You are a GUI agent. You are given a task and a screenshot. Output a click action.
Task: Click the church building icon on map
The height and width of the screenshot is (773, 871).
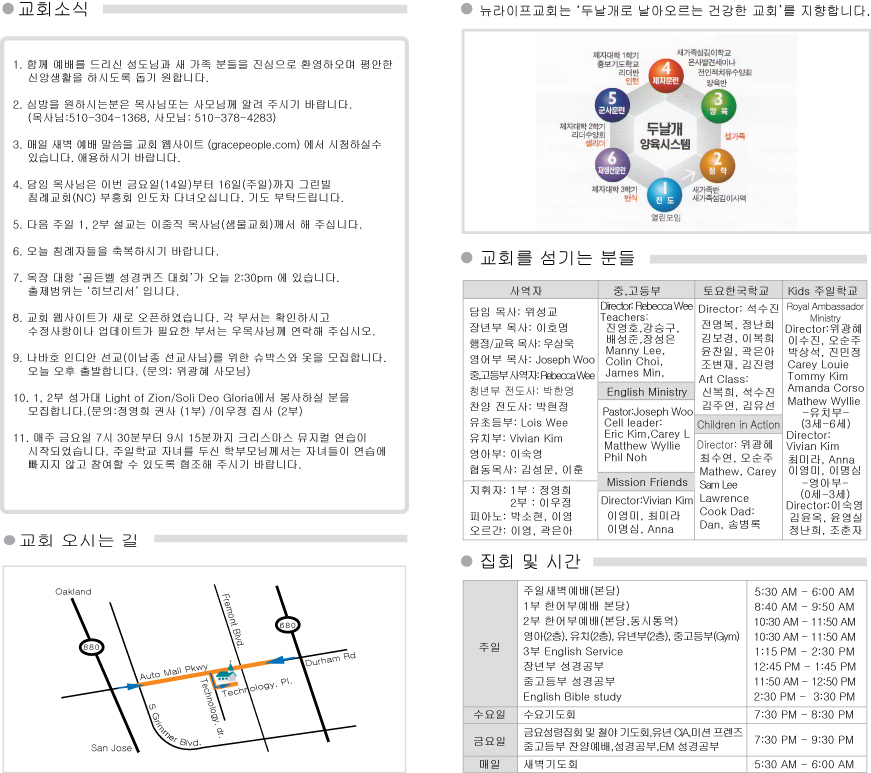tap(225, 672)
